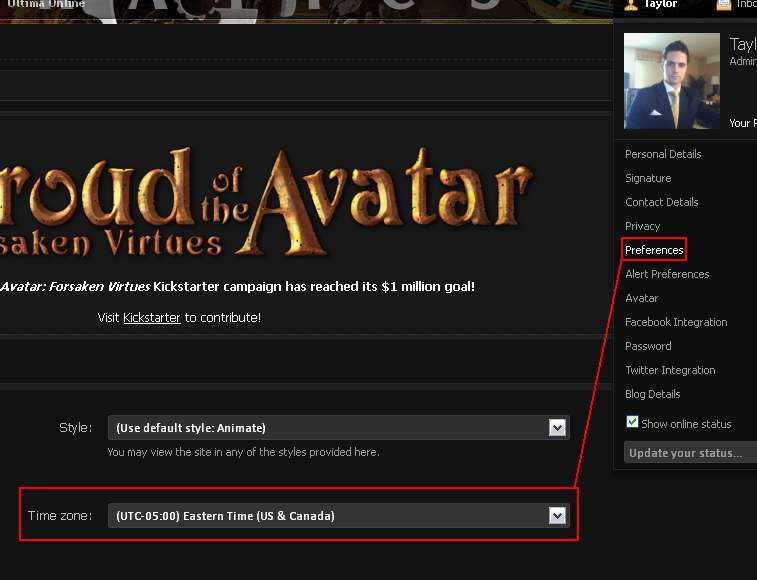Toggle the Show online status checkbox
Image resolution: width=757 pixels, height=580 pixels.
pyautogui.click(x=632, y=422)
